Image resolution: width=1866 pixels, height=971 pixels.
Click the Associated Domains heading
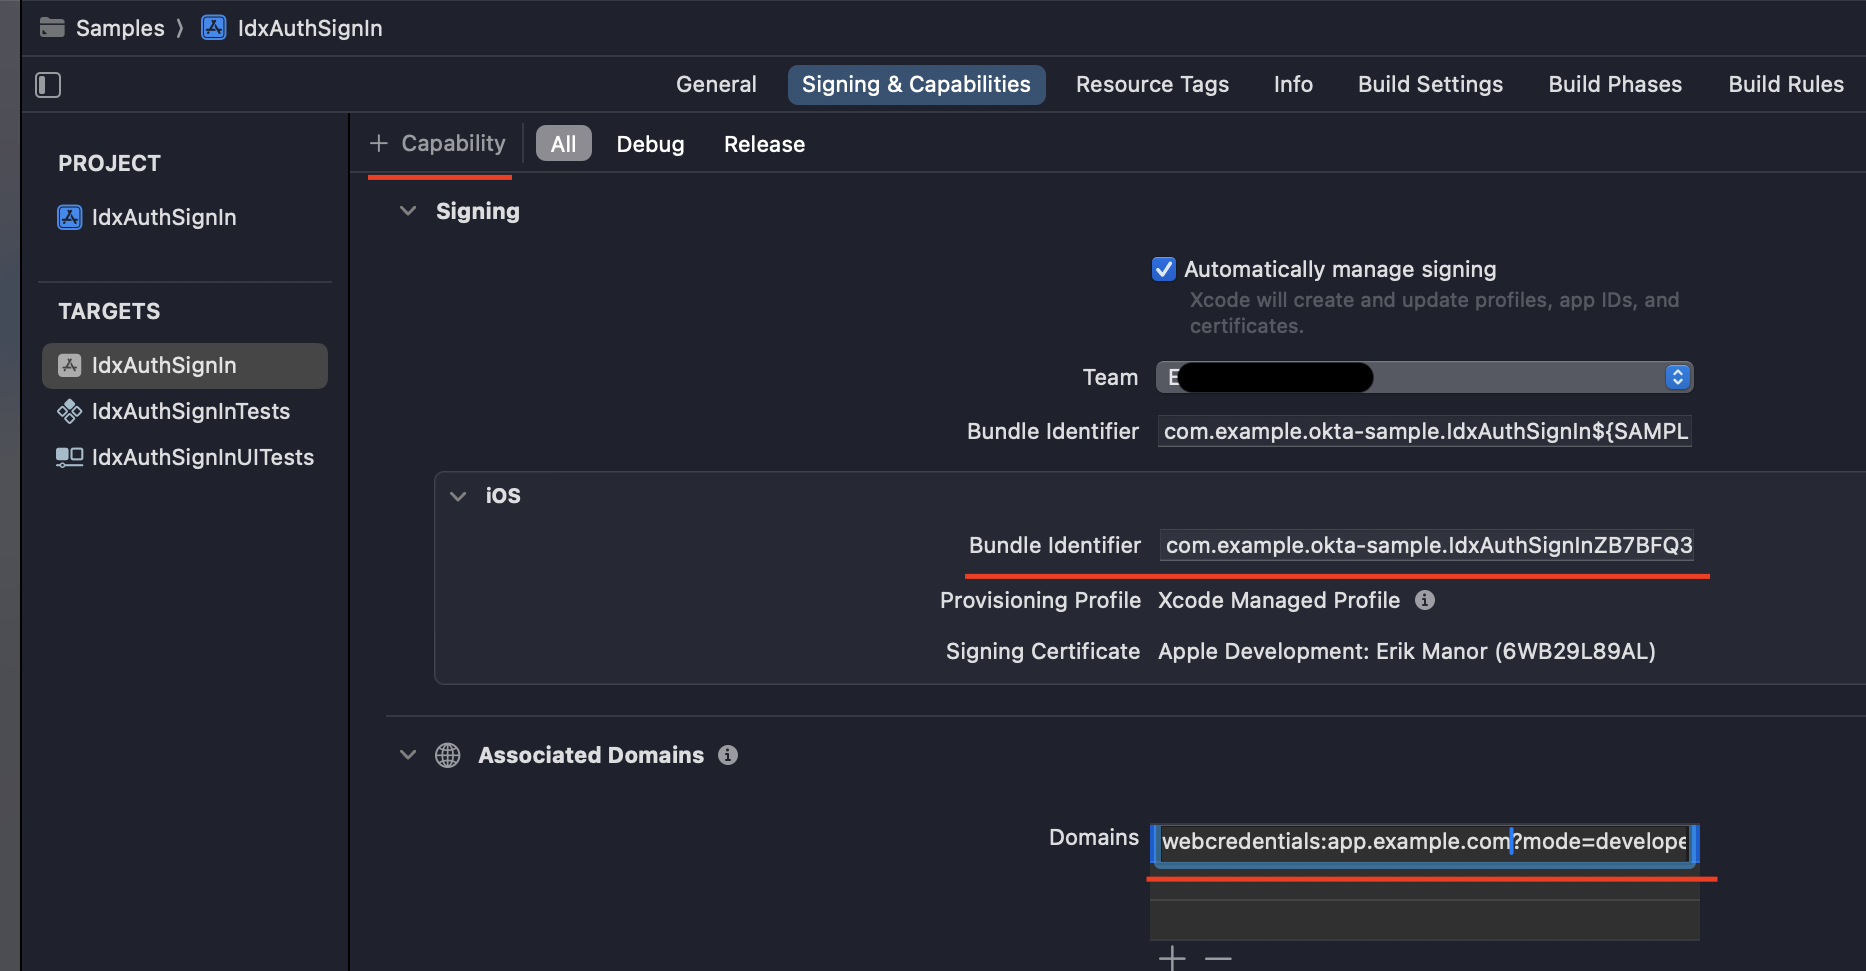[x=591, y=755]
